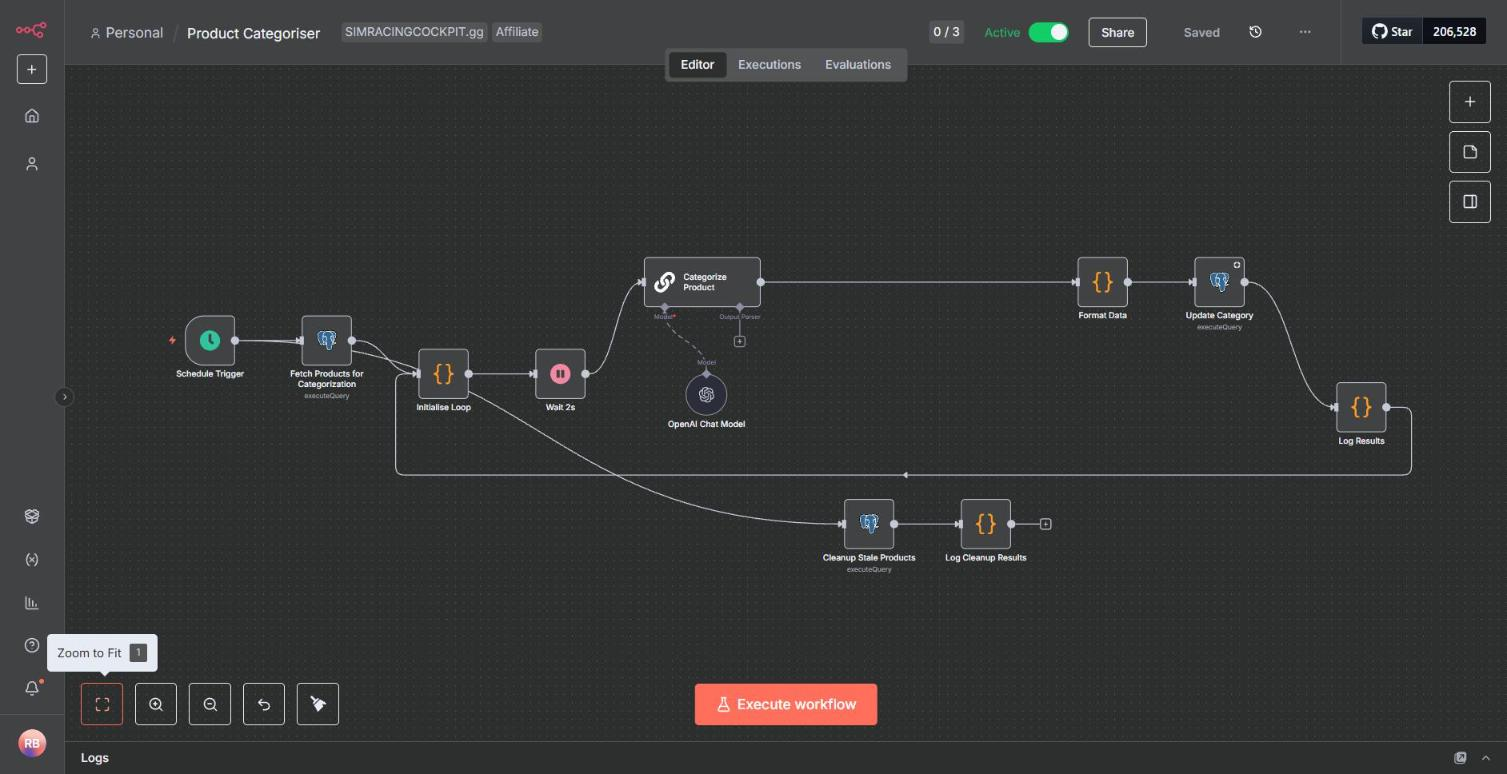The width and height of the screenshot is (1507, 774).
Task: Click the SIMRACINGCOCKPIT.gg tag
Action: tap(414, 32)
